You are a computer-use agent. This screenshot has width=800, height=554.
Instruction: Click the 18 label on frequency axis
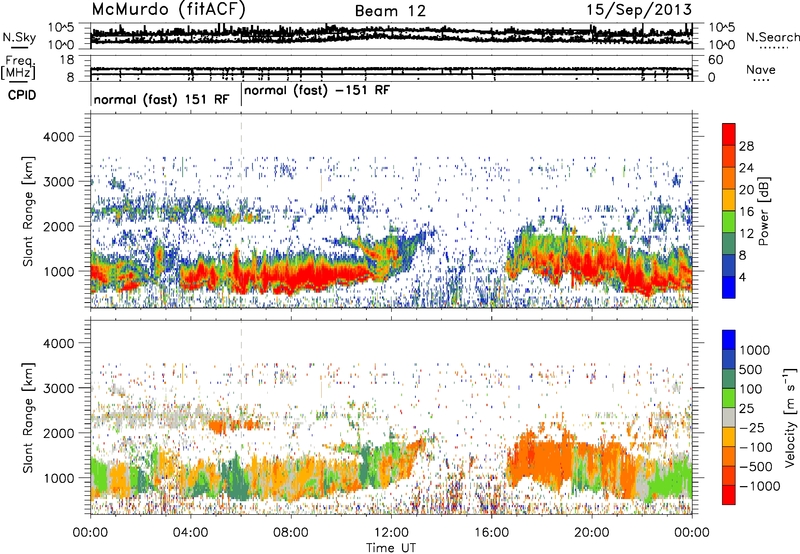[x=67, y=60]
